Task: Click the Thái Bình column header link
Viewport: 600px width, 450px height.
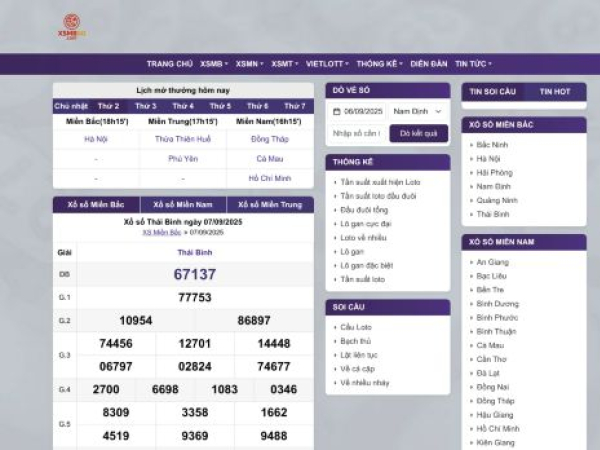Action: click(195, 253)
